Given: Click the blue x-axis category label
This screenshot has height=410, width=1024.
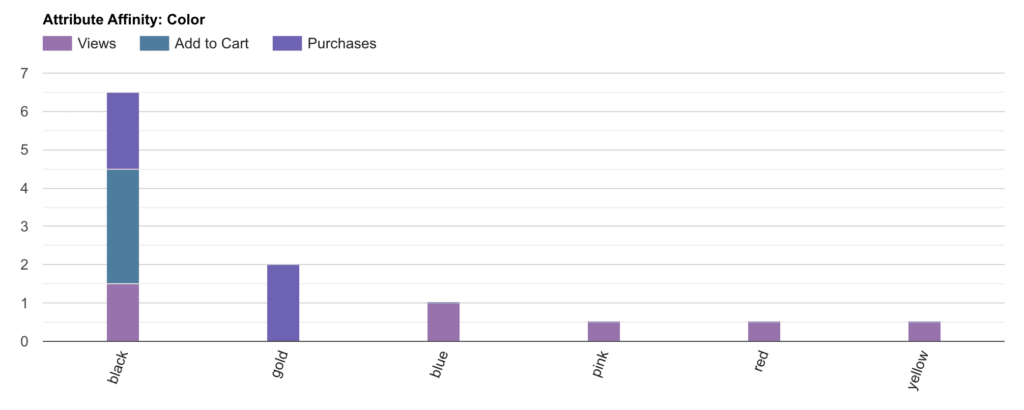Looking at the screenshot, I should click(x=442, y=365).
